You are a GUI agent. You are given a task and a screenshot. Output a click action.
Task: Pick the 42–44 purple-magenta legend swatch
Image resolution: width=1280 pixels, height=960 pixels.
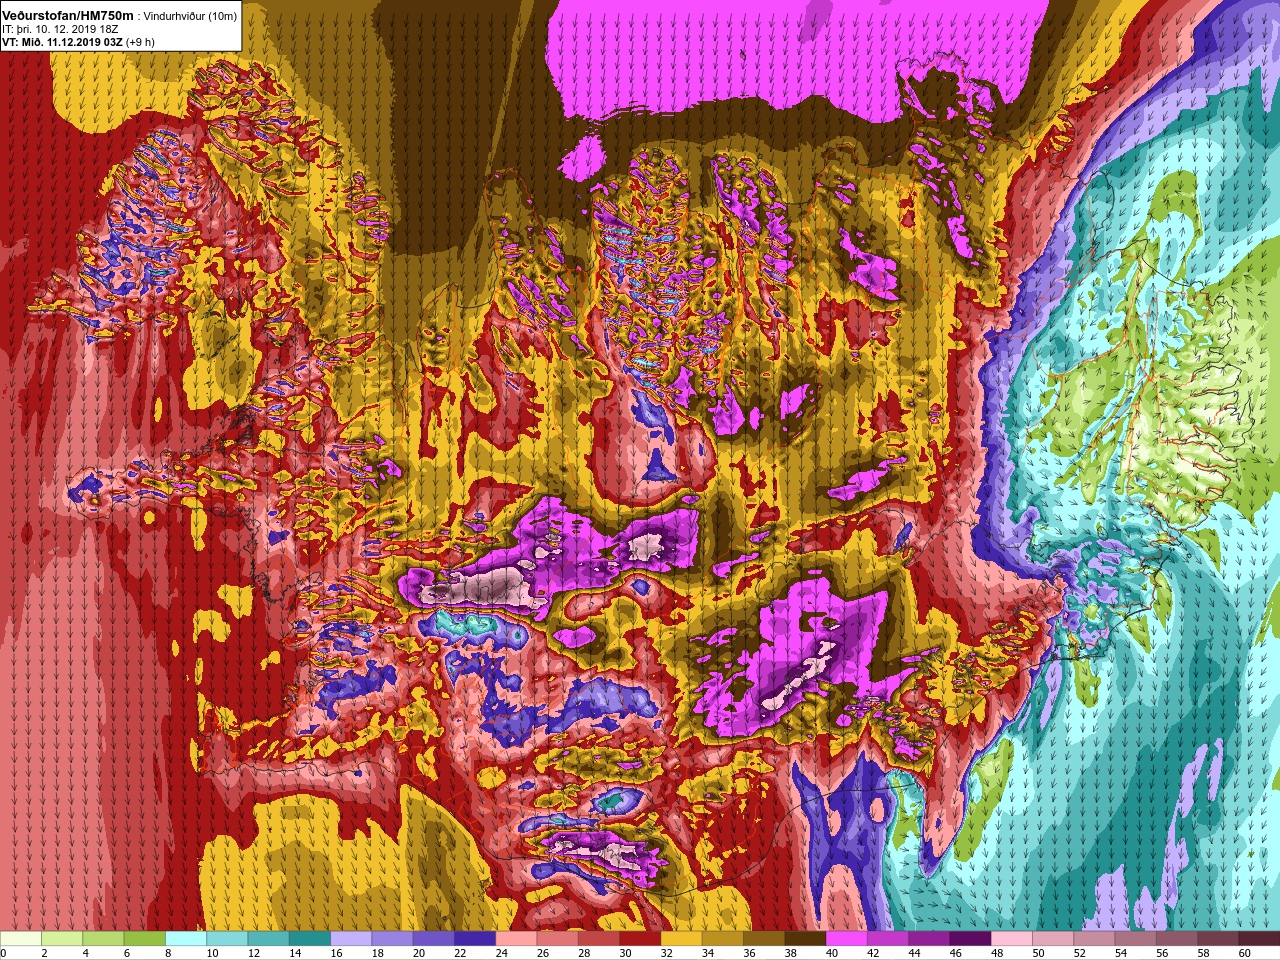click(888, 939)
